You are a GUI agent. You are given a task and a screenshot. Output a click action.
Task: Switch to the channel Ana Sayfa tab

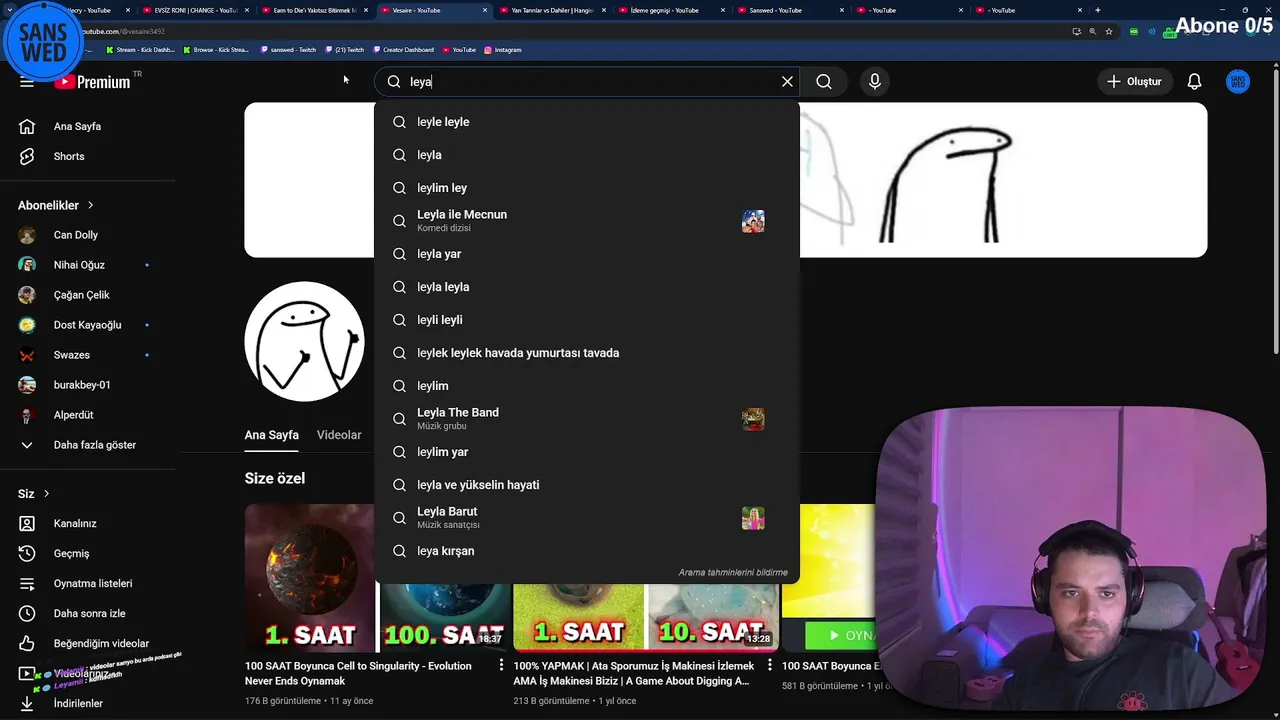click(x=272, y=435)
